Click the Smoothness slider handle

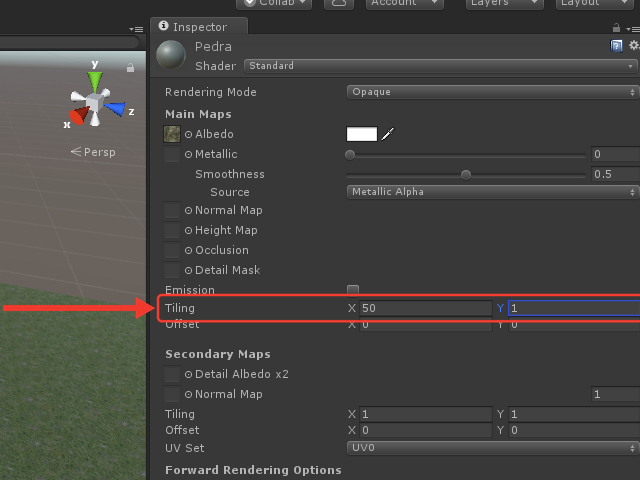coord(466,175)
